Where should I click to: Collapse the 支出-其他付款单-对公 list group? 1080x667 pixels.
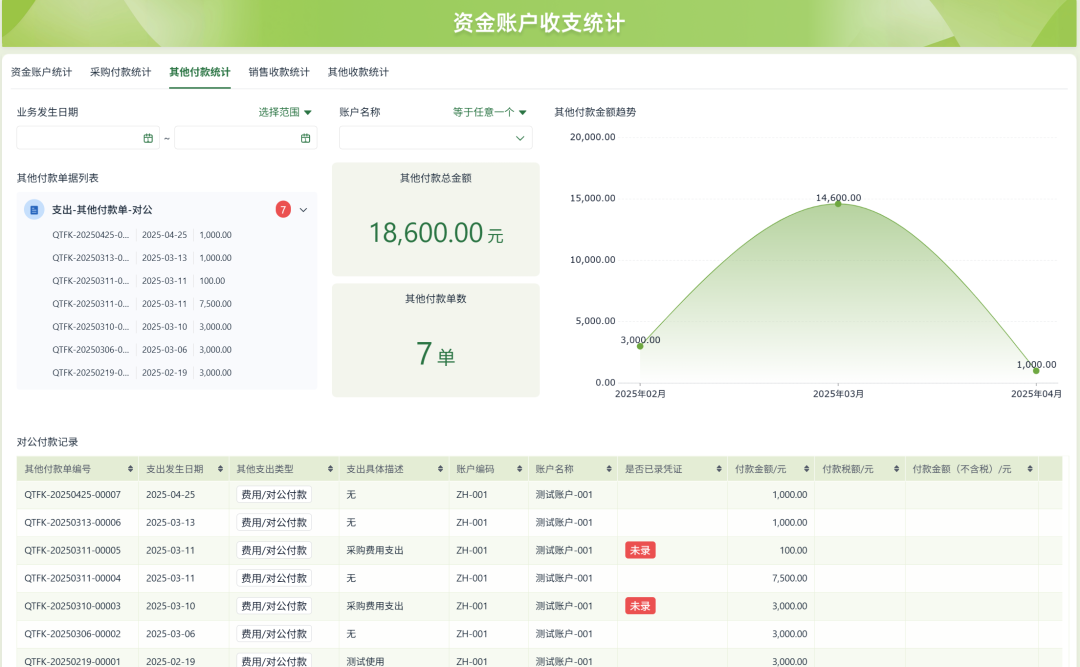304,210
